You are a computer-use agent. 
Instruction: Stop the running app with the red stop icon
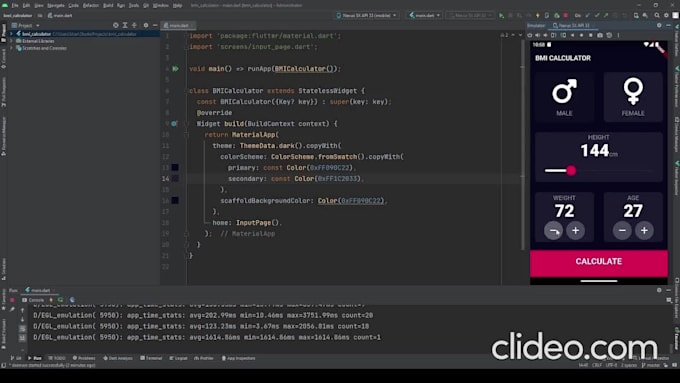coord(566,16)
